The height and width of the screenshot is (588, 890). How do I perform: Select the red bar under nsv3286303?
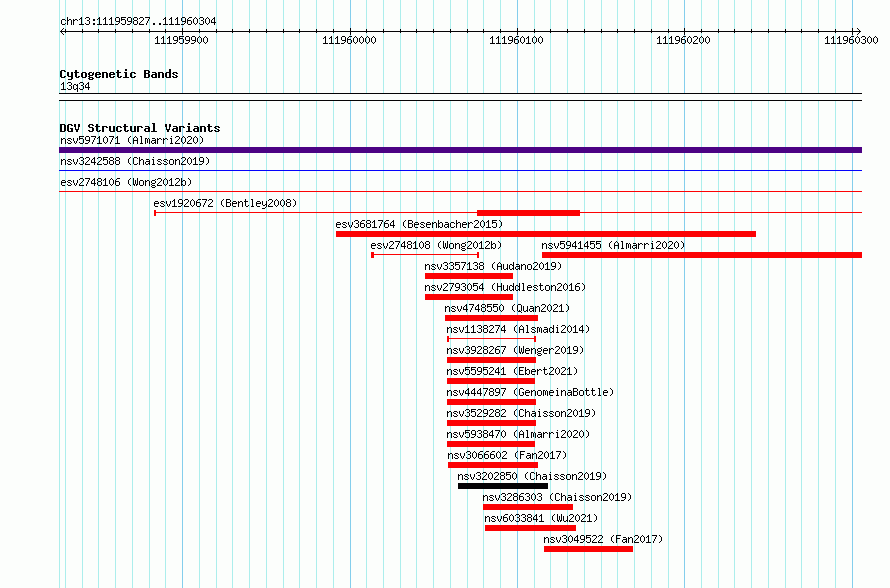tap(528, 507)
